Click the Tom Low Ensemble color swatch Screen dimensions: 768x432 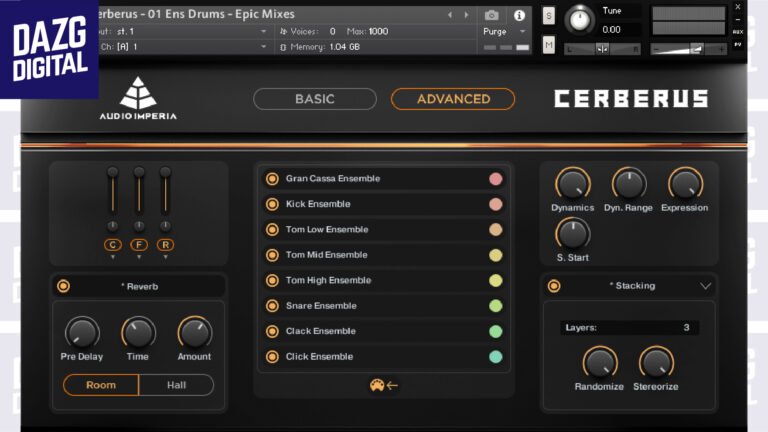point(496,230)
